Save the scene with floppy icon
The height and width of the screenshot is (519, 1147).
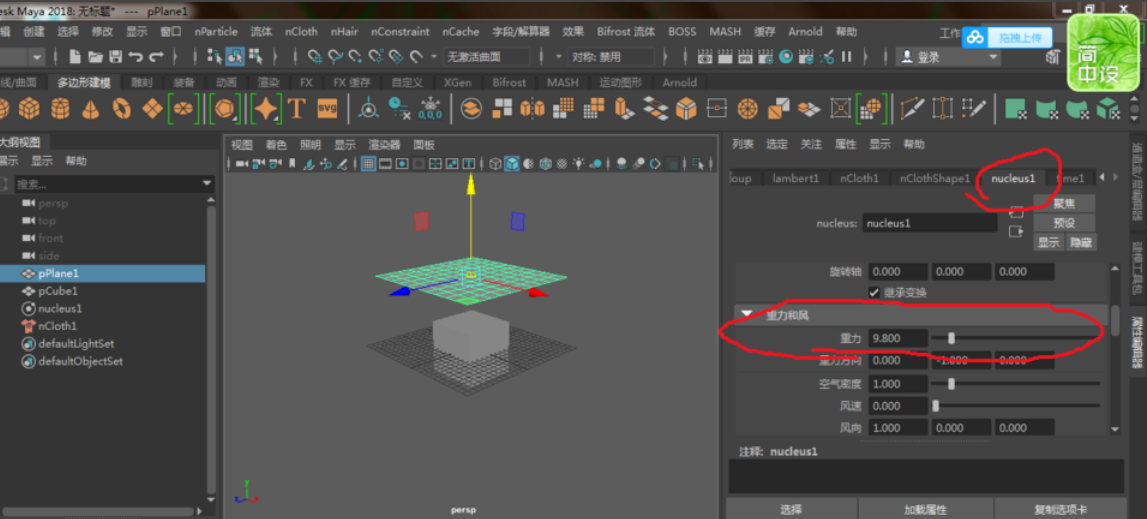click(116, 56)
